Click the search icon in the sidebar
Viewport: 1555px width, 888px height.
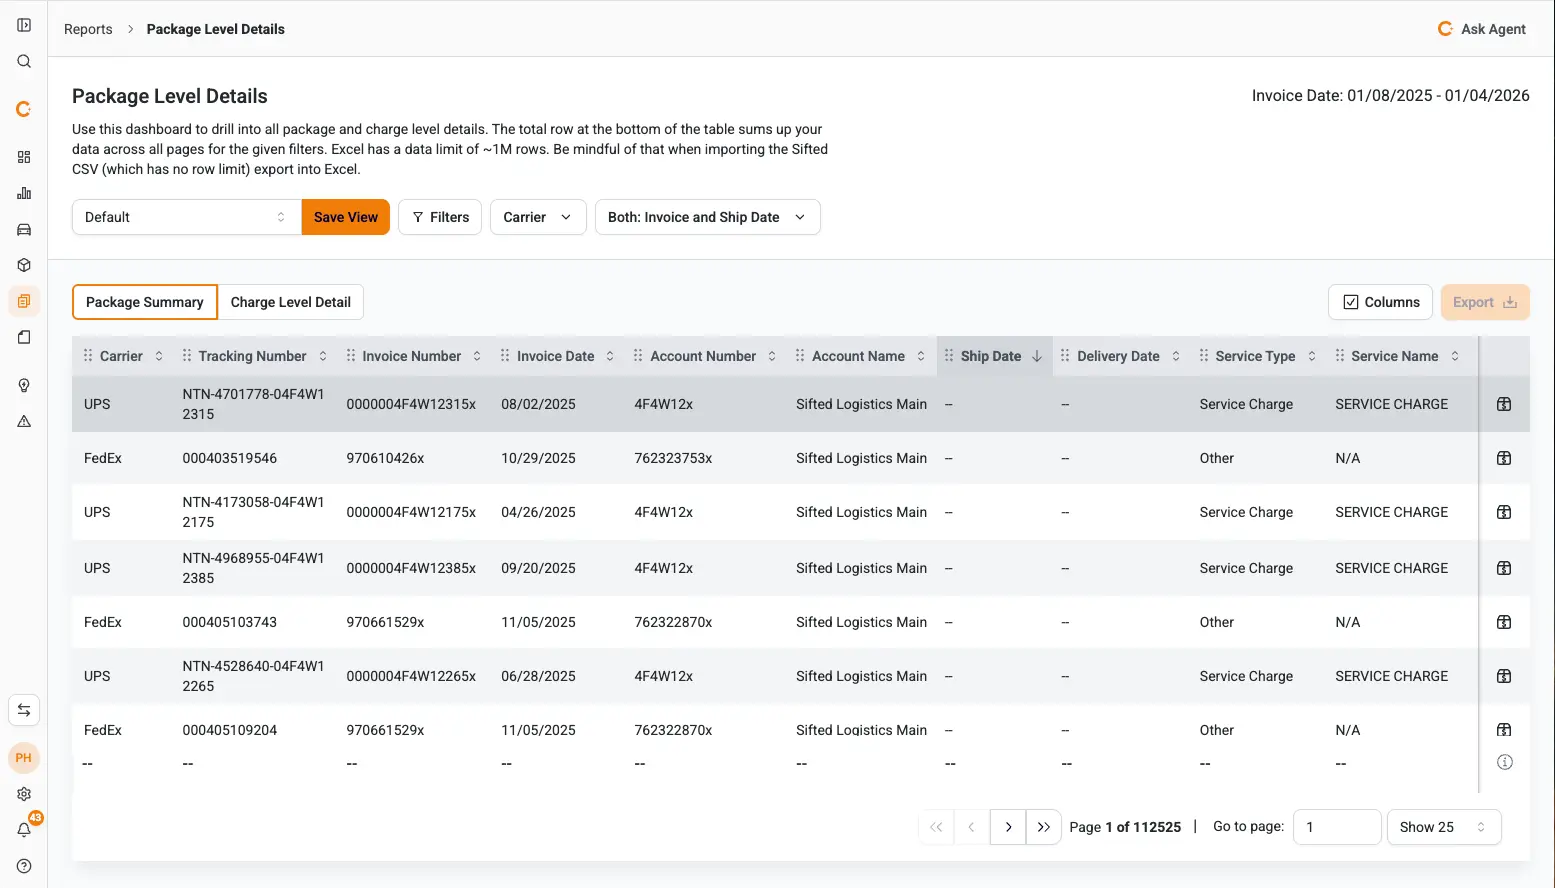click(24, 62)
